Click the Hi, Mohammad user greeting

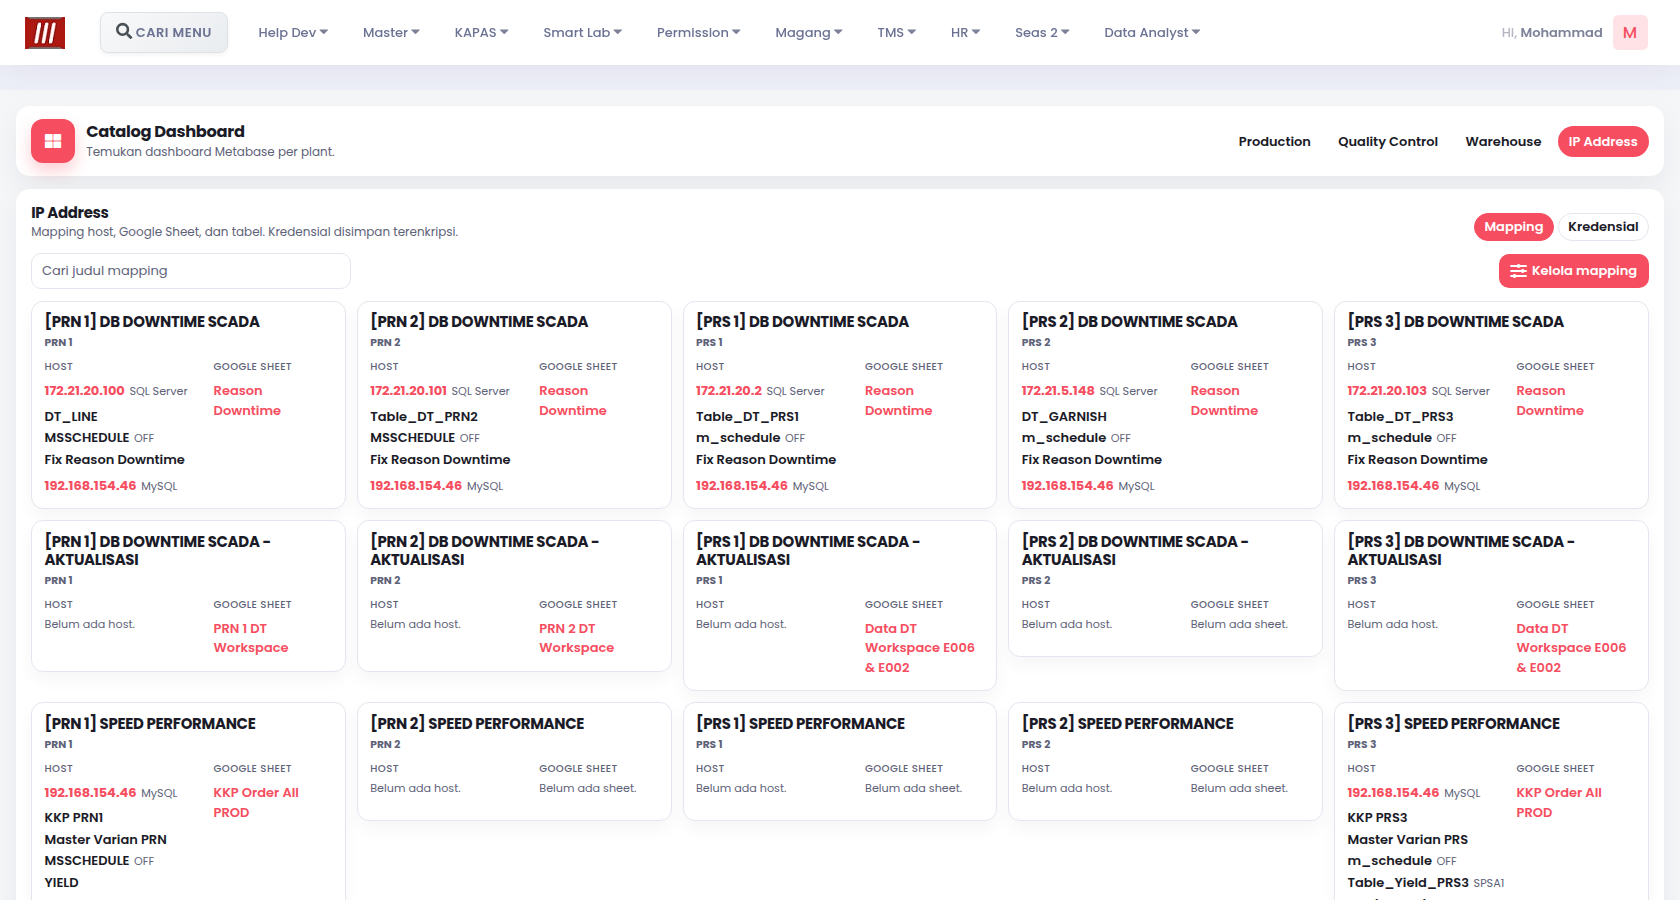click(x=1552, y=33)
